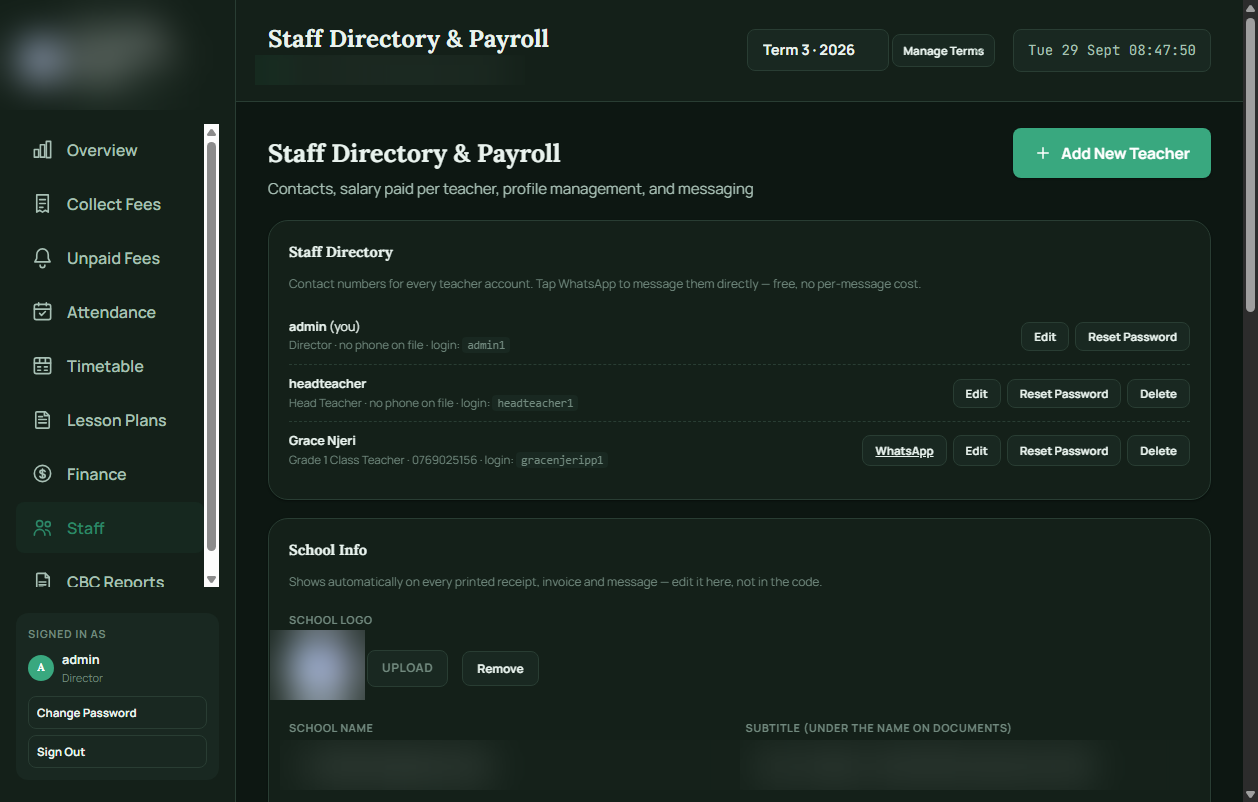Open the Overview bar chart icon
1258x802 pixels.
[x=42, y=150]
